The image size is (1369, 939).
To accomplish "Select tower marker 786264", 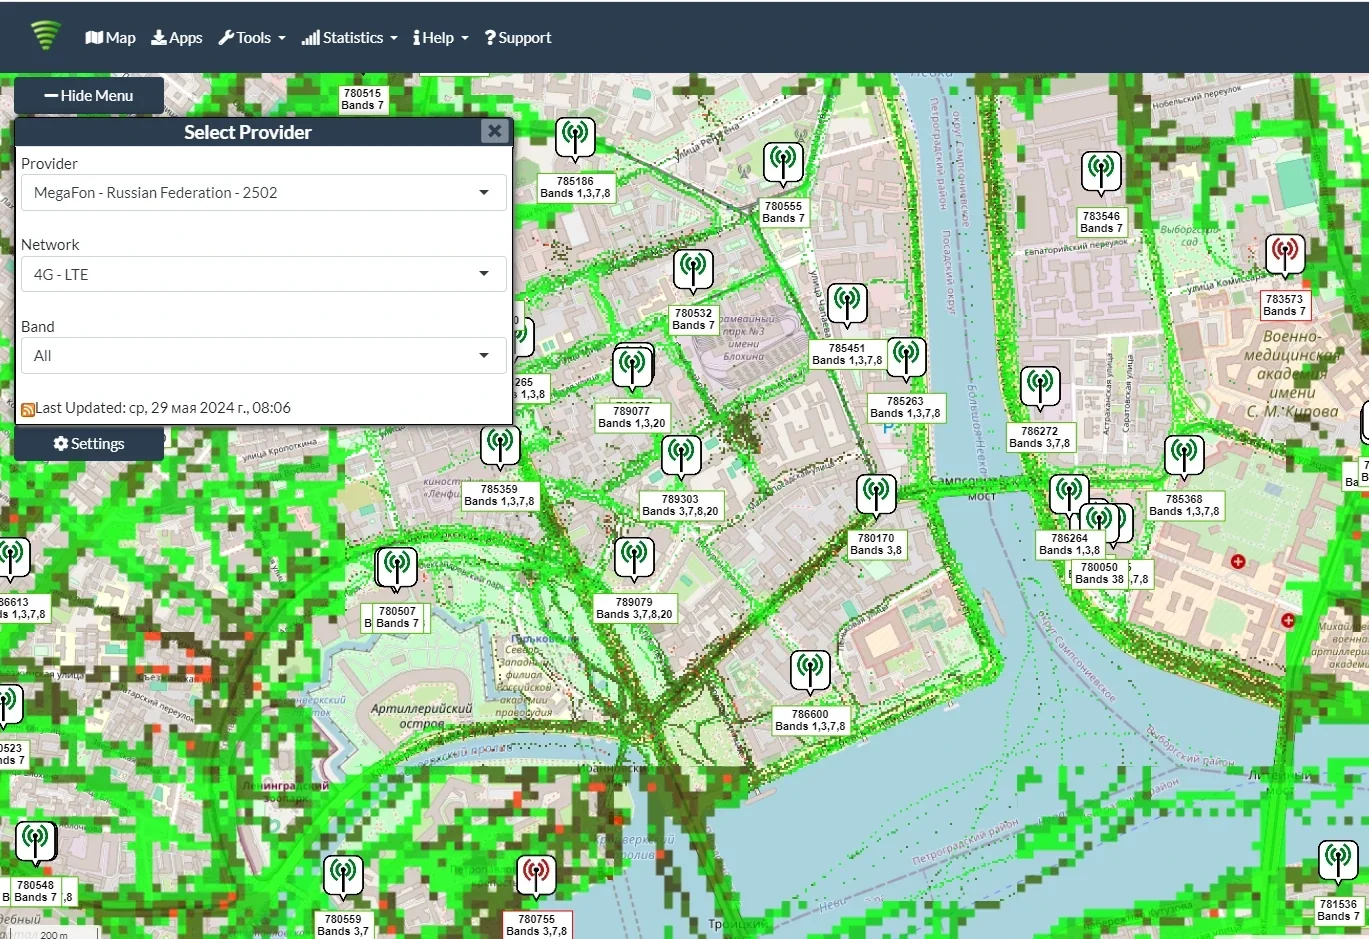I will [x=1069, y=496].
